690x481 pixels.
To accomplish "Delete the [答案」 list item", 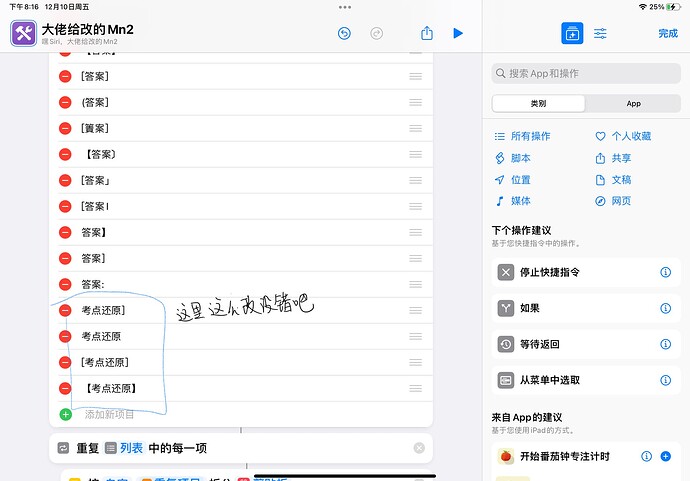I will click(65, 180).
